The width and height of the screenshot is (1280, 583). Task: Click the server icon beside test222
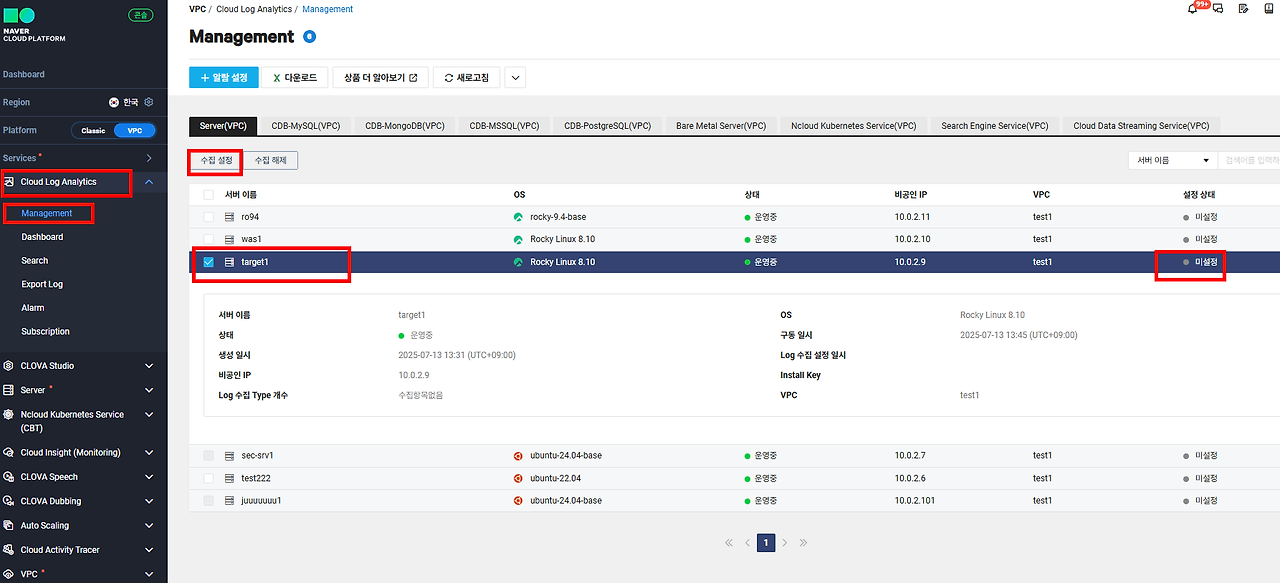[x=230, y=478]
